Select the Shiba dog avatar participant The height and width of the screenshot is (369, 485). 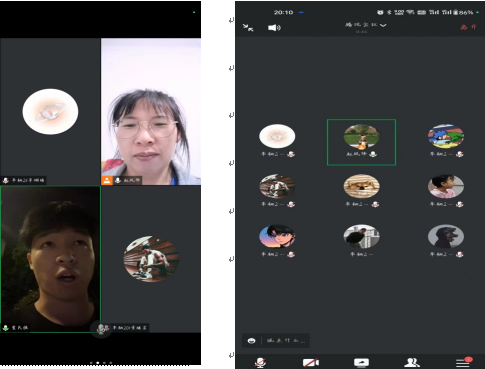click(361, 186)
